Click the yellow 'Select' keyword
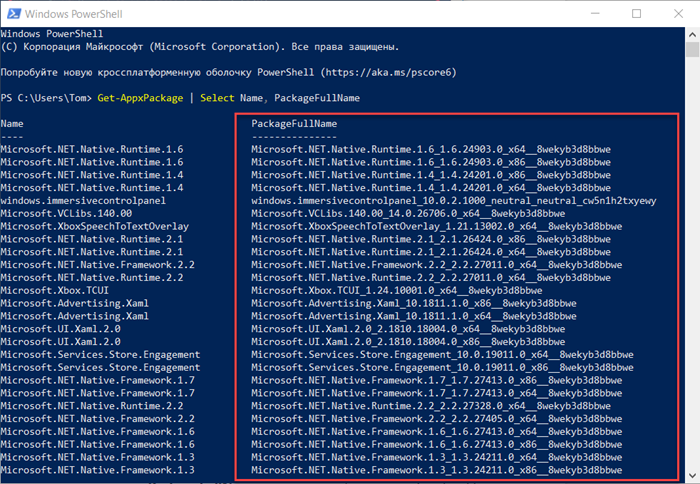700x484 pixels. point(217,98)
